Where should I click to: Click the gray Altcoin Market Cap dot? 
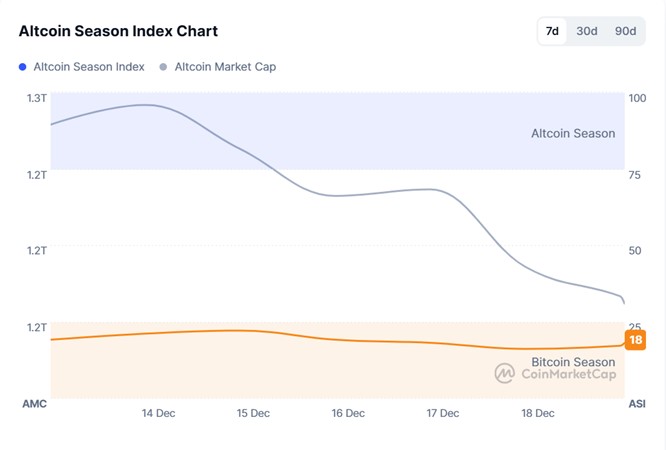click(x=163, y=67)
